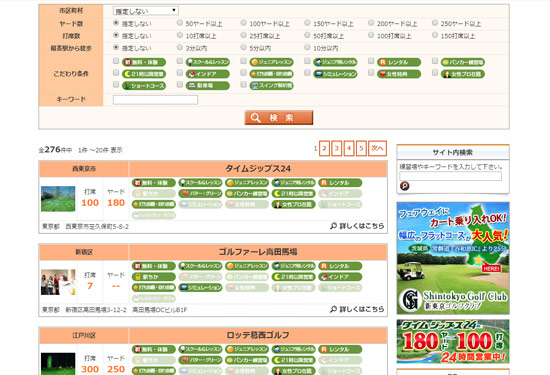
Task: Click the 次へ next page button
Action: (377, 149)
